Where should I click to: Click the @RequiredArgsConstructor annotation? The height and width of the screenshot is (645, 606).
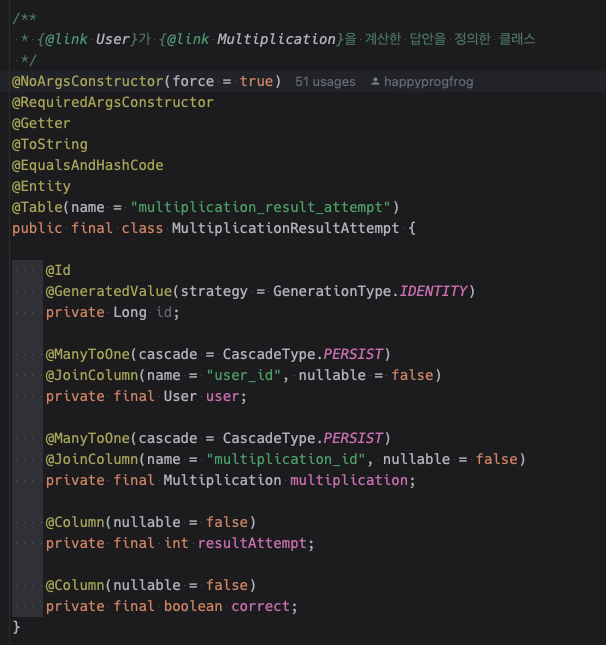click(113, 102)
